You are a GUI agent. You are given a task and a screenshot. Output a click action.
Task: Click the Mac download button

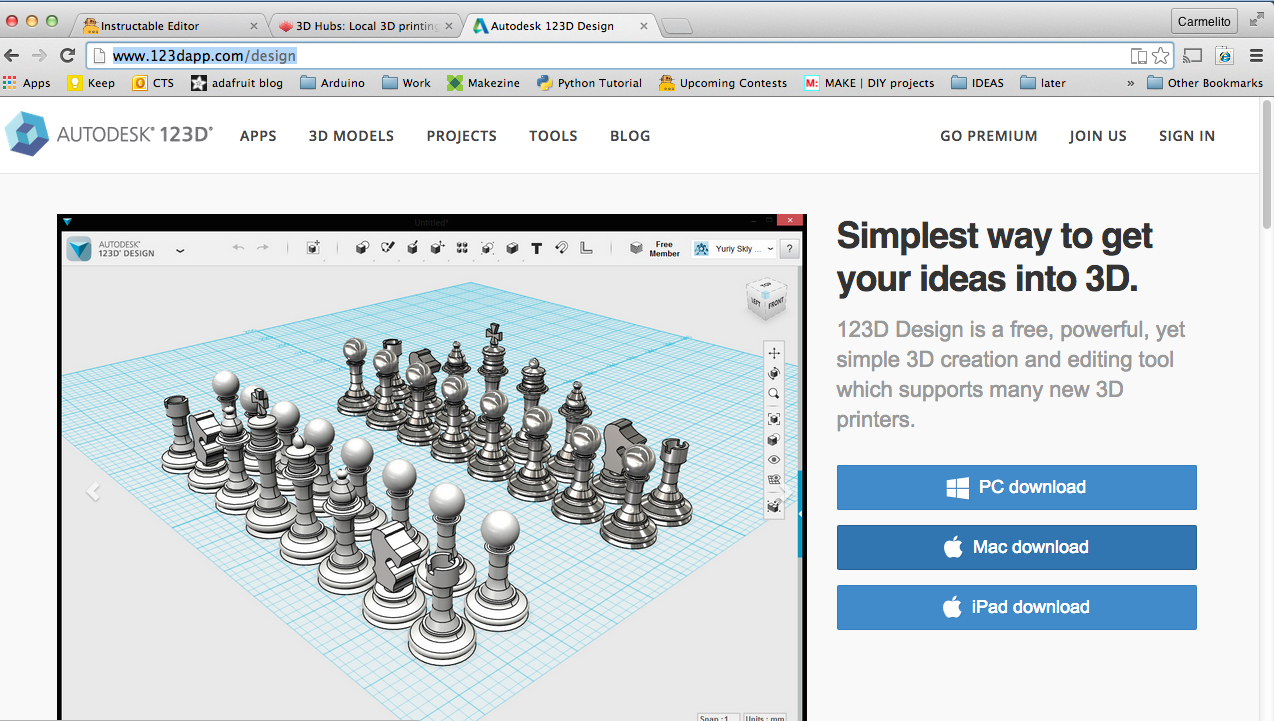tap(1016, 547)
